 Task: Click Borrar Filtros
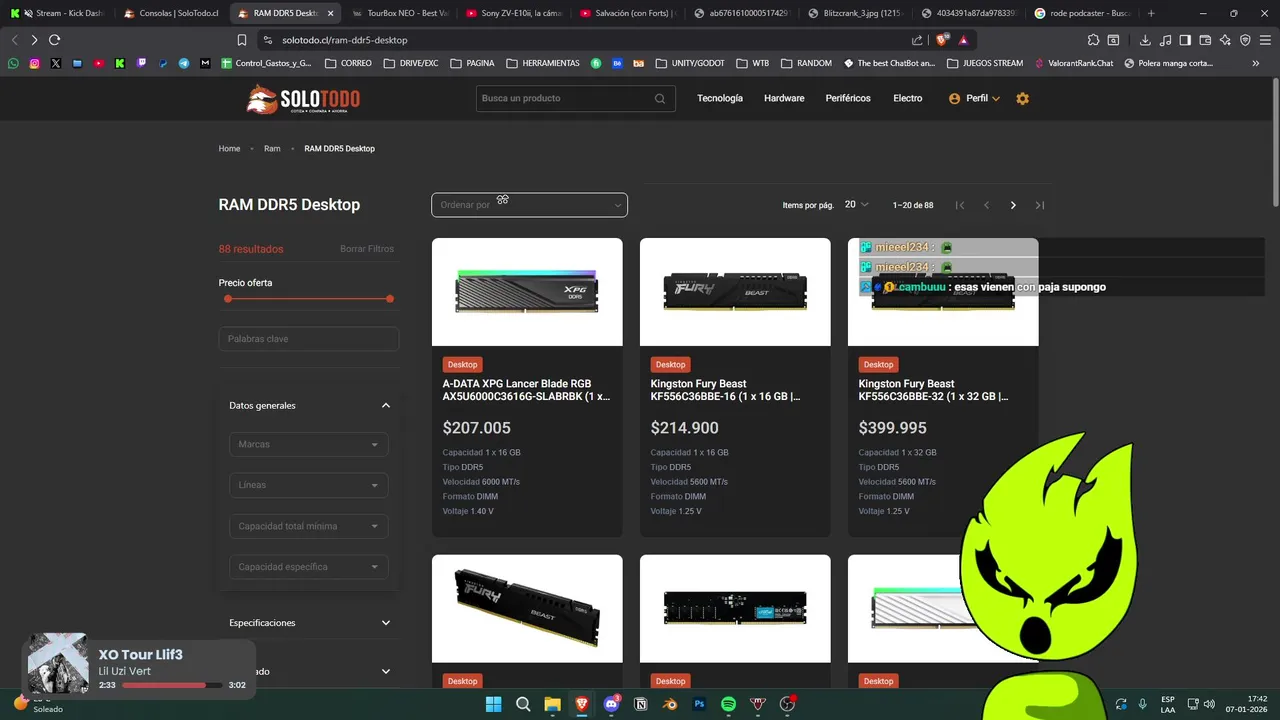click(367, 249)
